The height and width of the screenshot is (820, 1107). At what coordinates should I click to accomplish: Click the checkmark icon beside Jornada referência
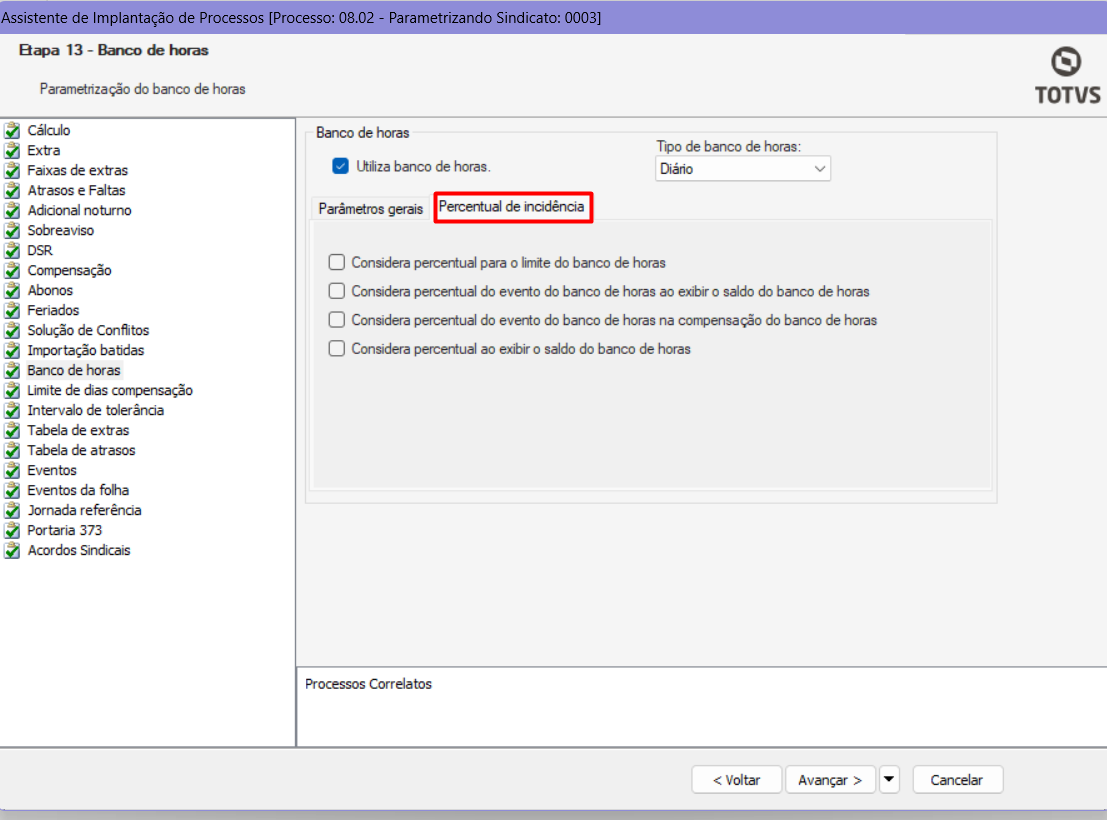click(12, 511)
